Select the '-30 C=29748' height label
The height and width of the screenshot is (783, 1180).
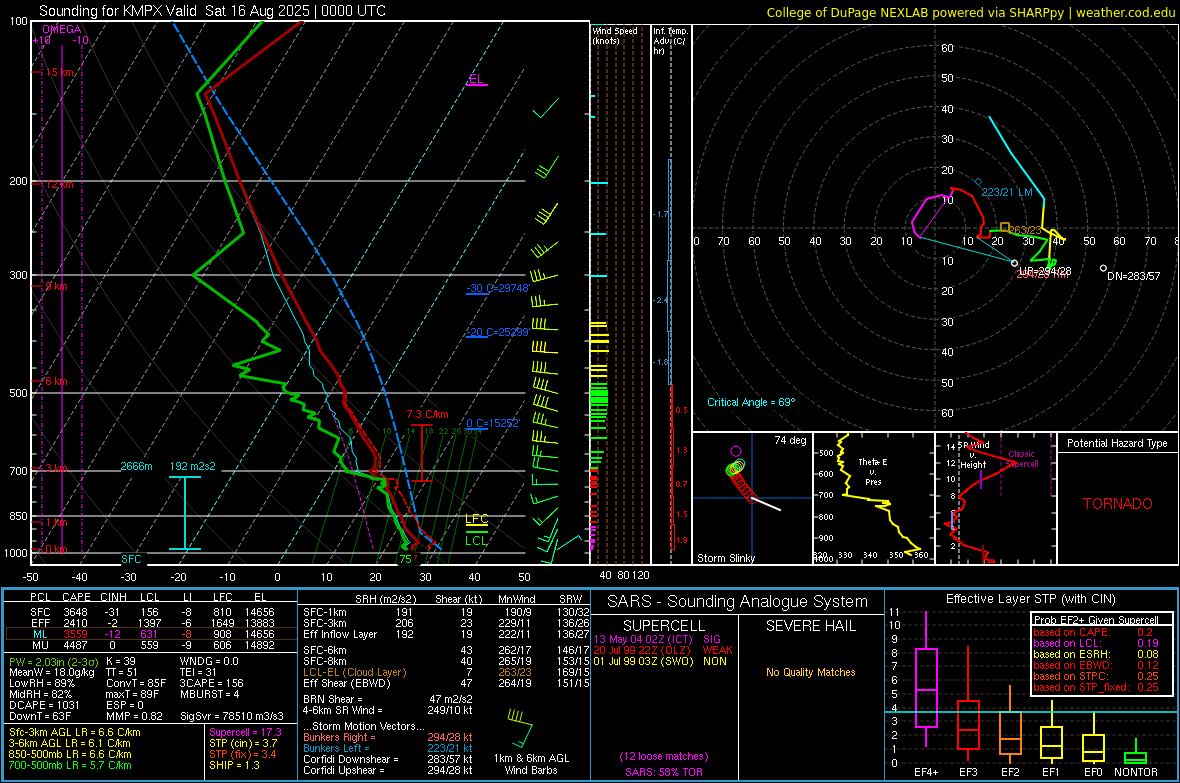click(497, 288)
